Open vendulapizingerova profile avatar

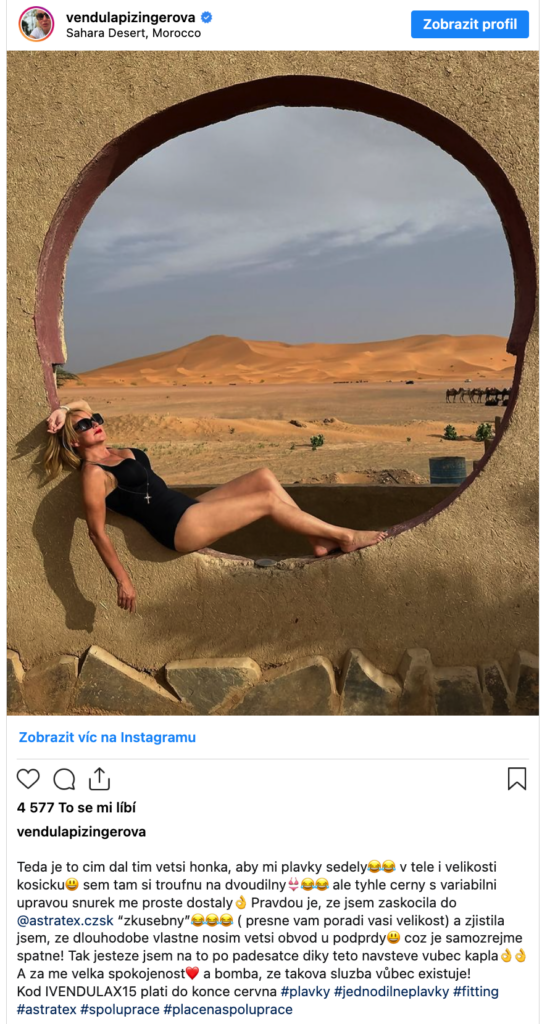pyautogui.click(x=37, y=24)
